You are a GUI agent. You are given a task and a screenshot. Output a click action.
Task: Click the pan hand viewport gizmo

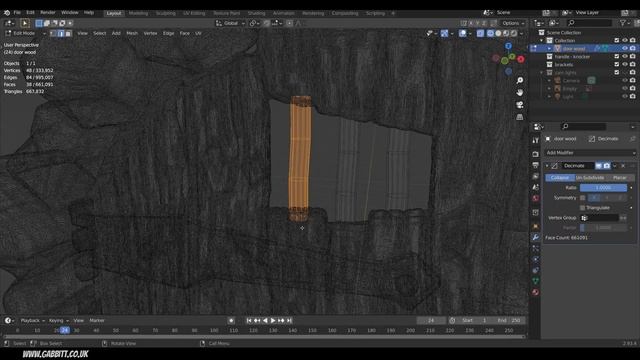tap(520, 93)
